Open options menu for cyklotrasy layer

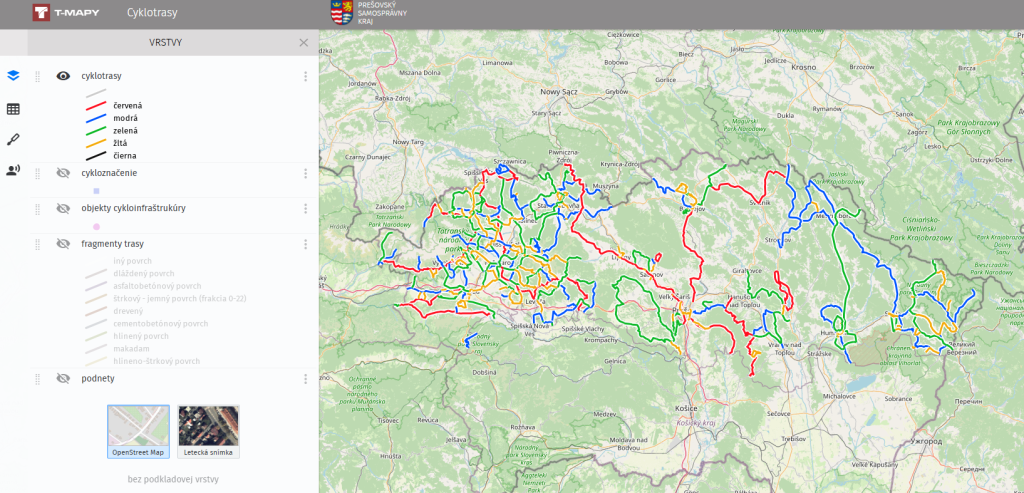(x=305, y=76)
